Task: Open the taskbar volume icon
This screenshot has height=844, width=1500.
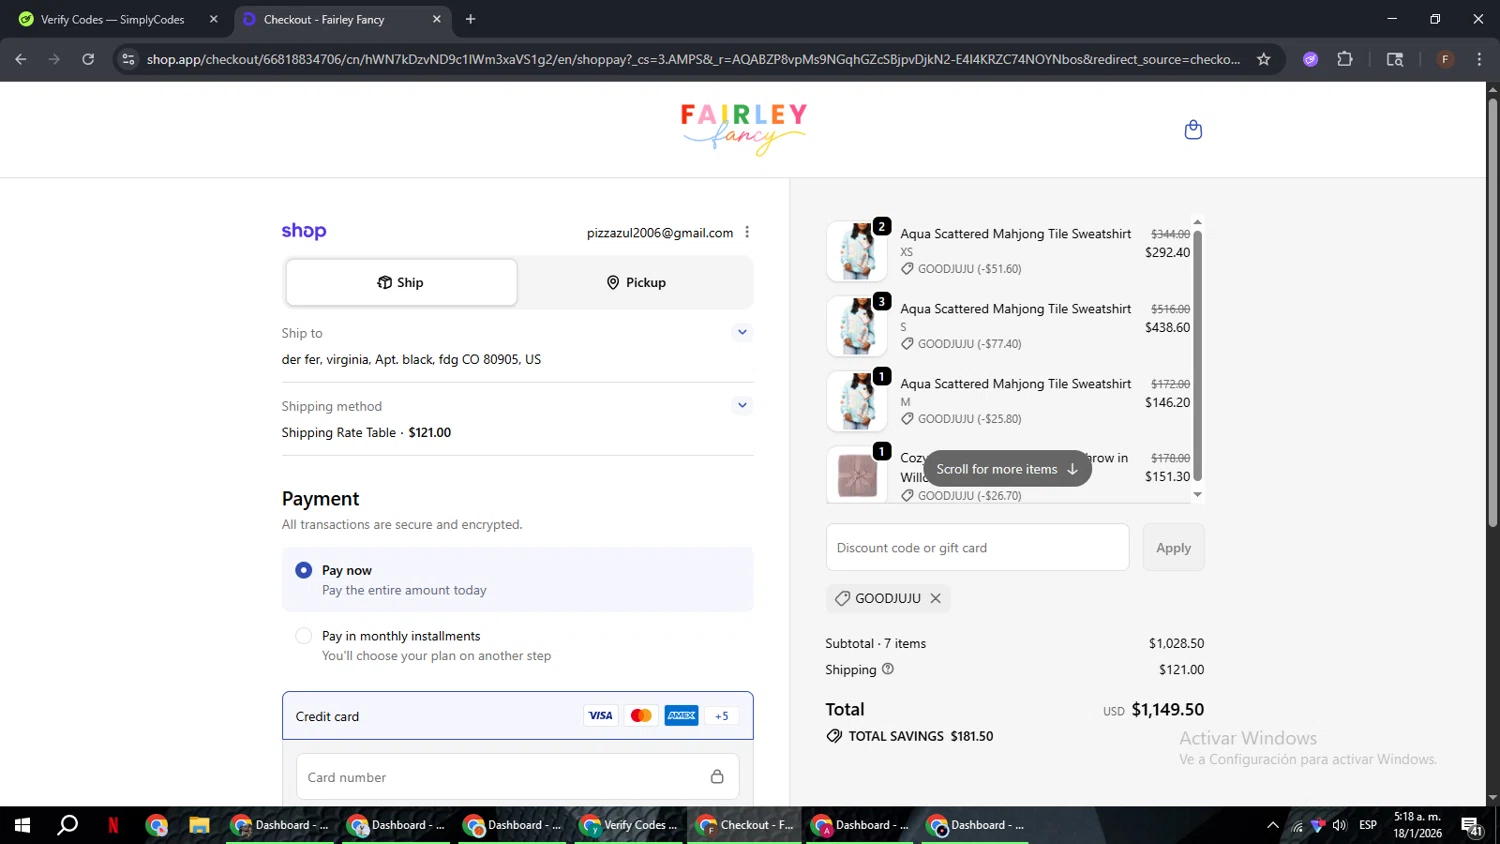Action: click(1339, 825)
